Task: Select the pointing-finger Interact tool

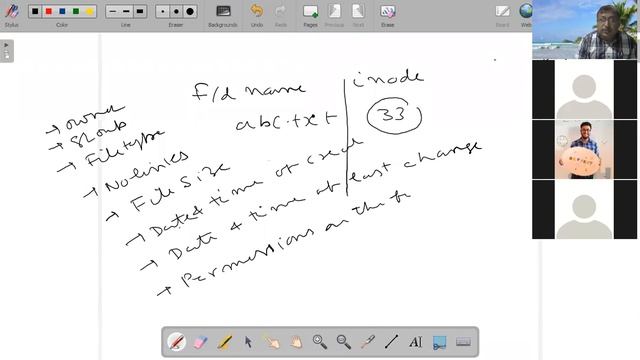Action: pos(272,342)
